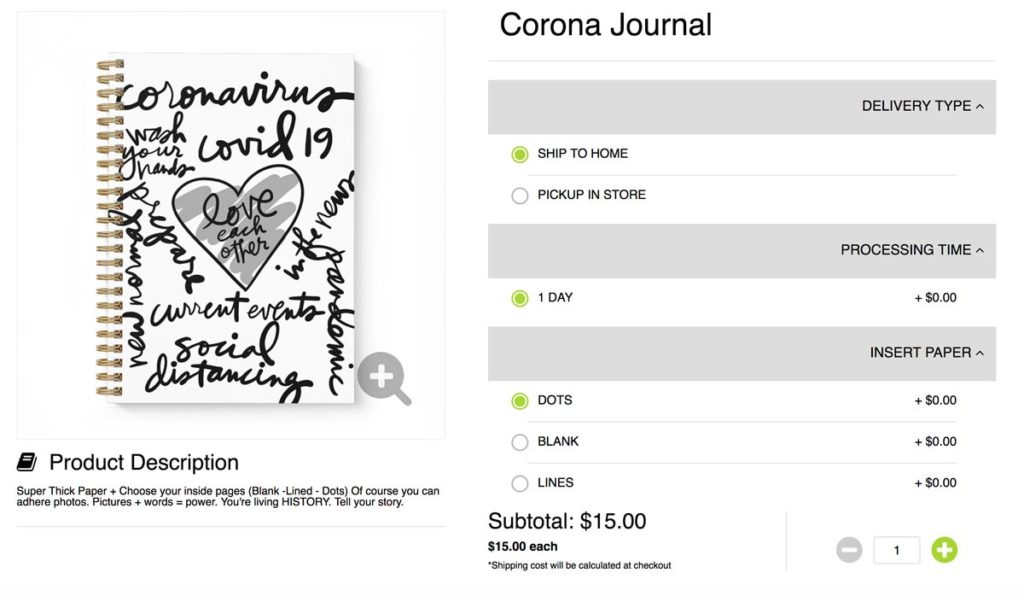Click the shipping cost checkout note

click(x=579, y=565)
